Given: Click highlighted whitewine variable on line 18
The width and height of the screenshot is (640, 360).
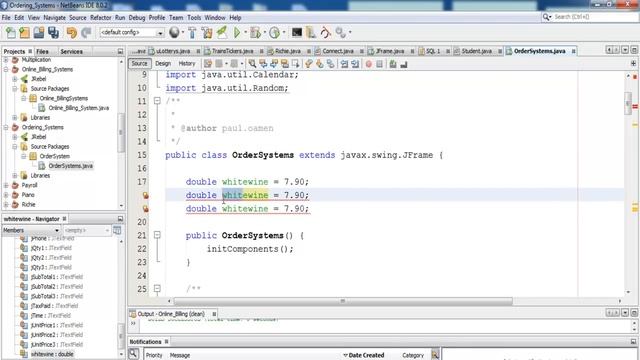Looking at the screenshot, I should [245, 196].
